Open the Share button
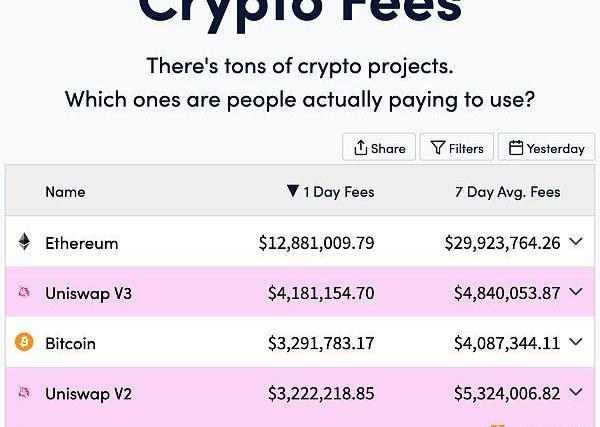The width and height of the screenshot is (600, 427). pyautogui.click(x=379, y=147)
